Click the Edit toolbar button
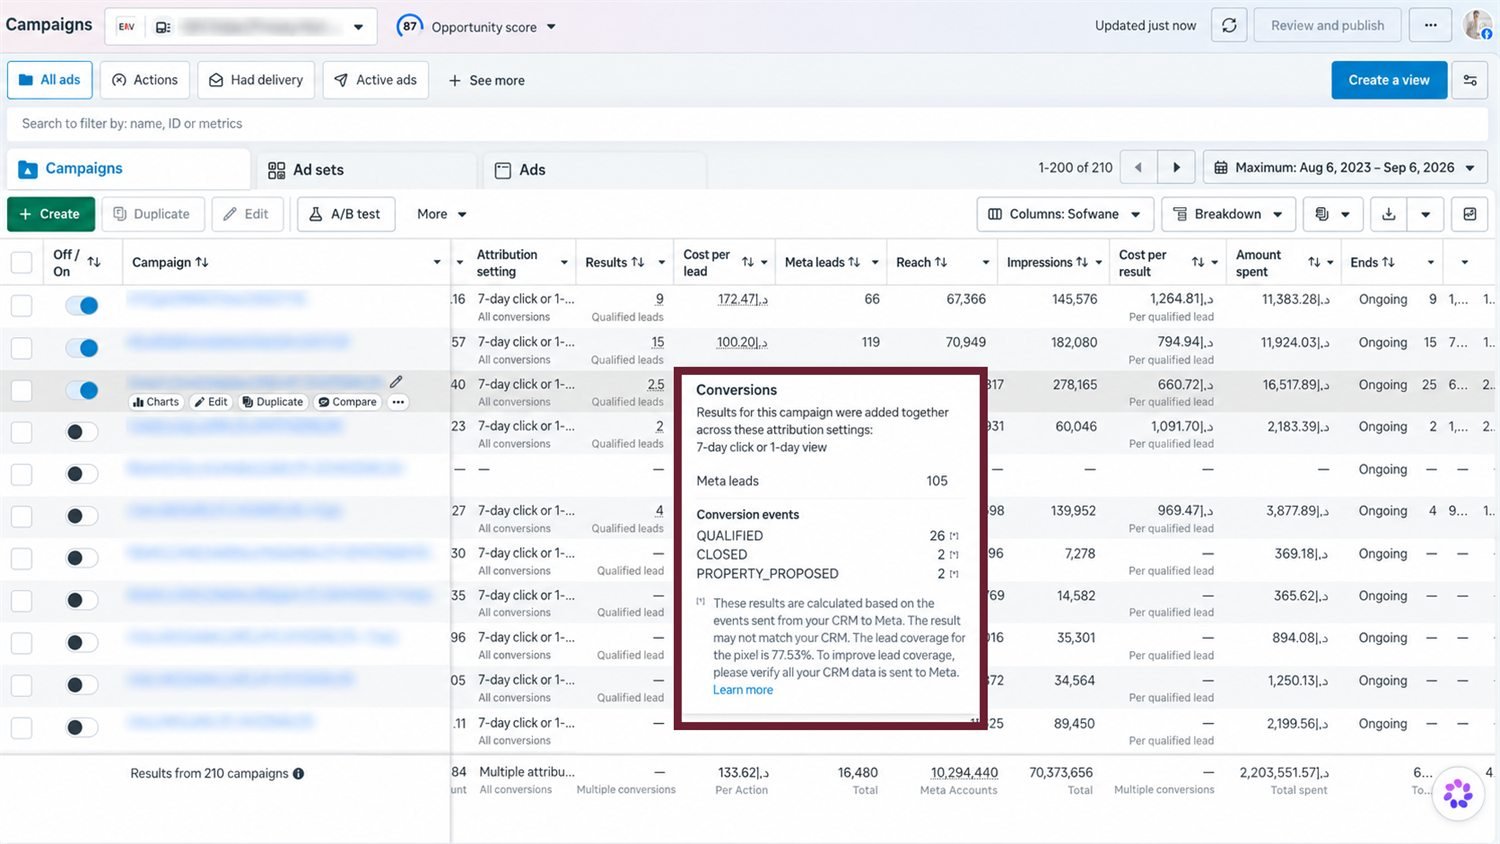Viewport: 1500px width, 844px height. point(247,214)
